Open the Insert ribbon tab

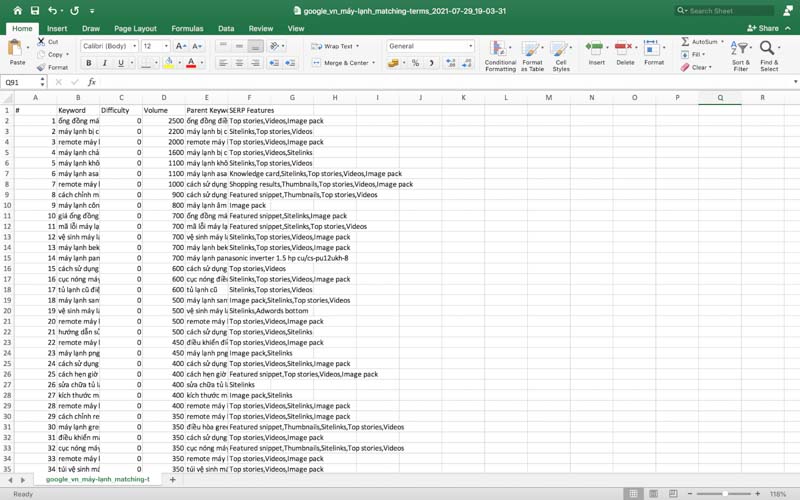pyautogui.click(x=57, y=29)
